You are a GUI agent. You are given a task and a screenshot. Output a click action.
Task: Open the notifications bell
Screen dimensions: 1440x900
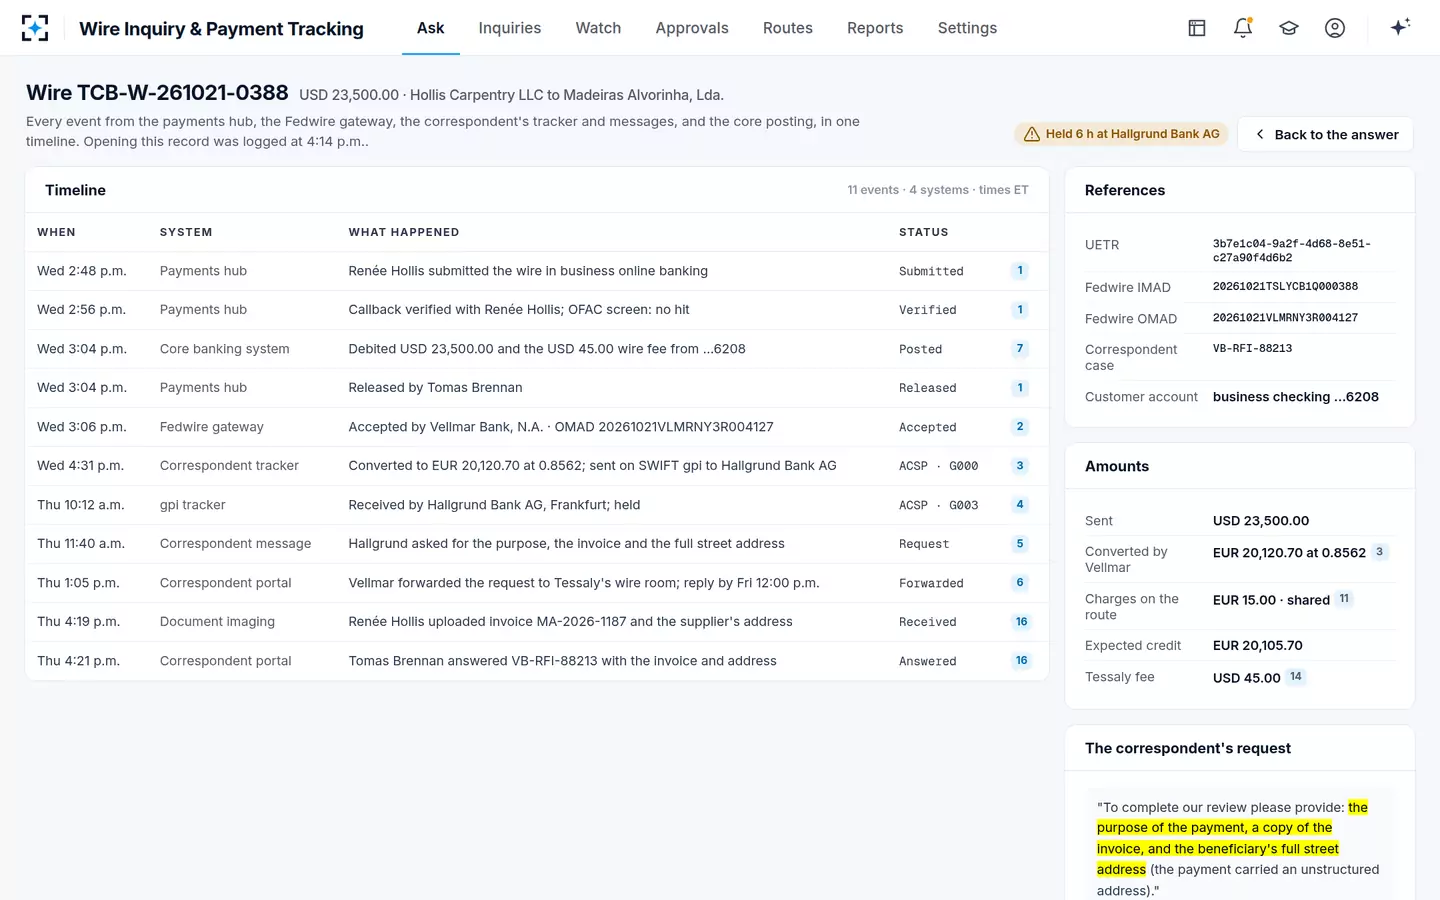(x=1243, y=28)
